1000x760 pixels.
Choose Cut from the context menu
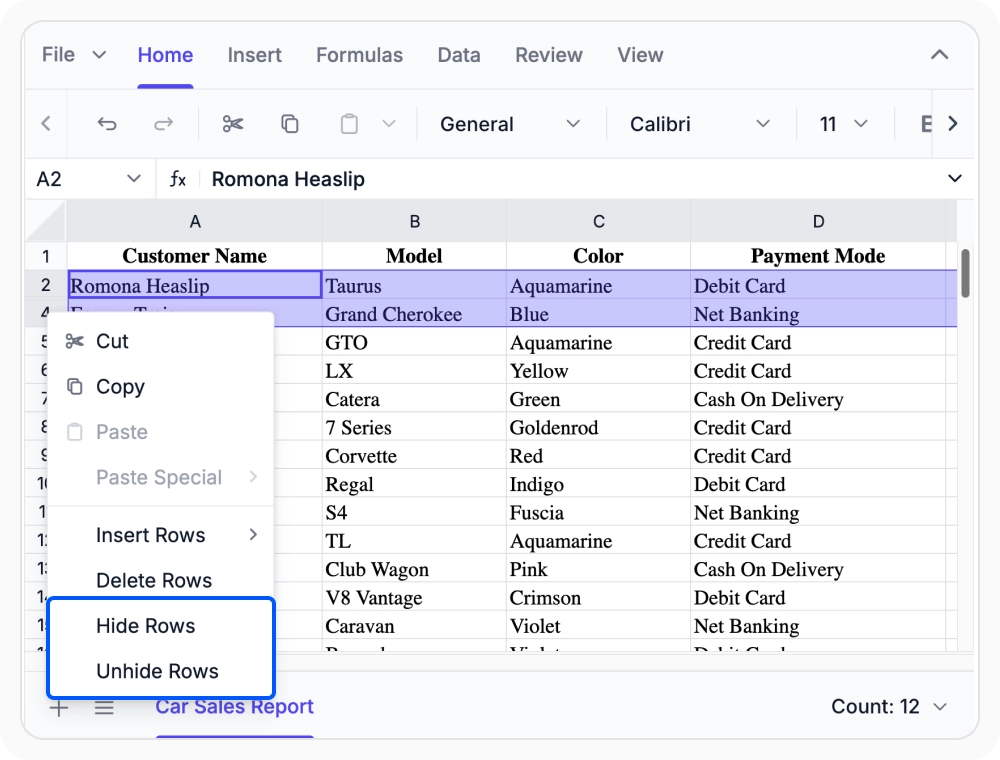[x=161, y=341]
